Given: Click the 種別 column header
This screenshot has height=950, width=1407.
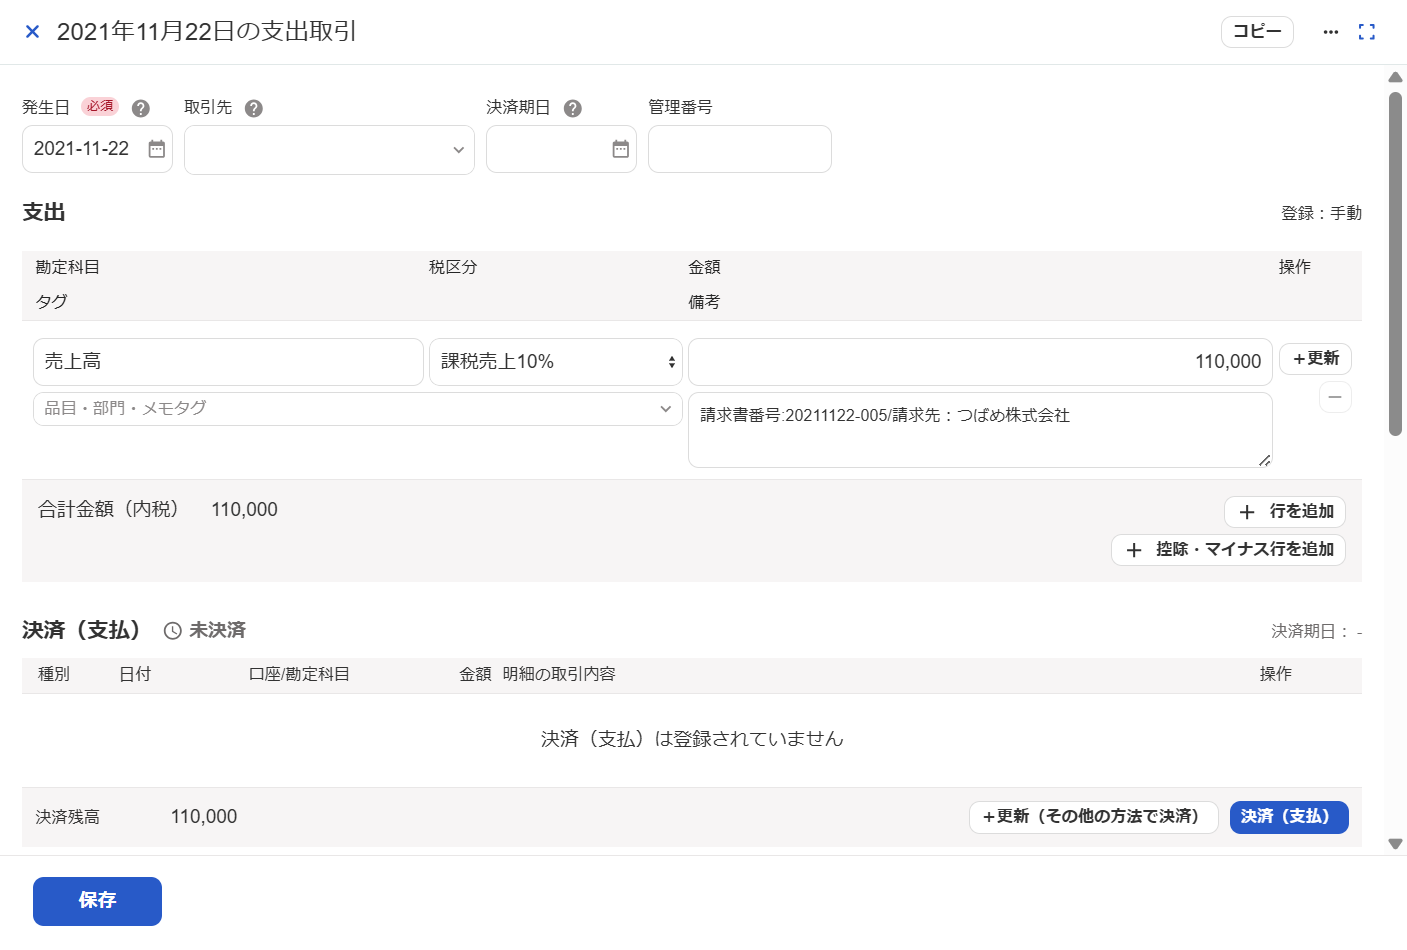Looking at the screenshot, I should click(54, 675).
